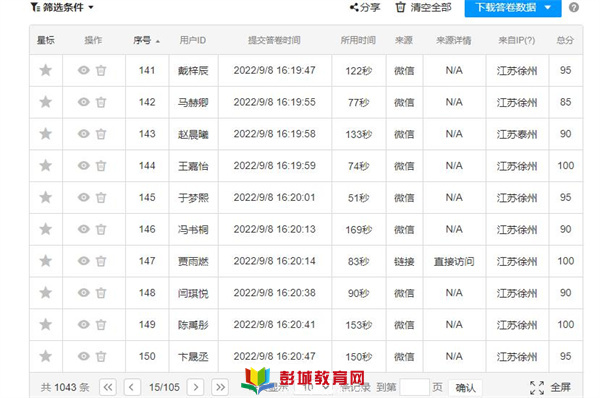Toggle star on record 147
Image resolution: width=600 pixels, height=398 pixels.
click(x=46, y=261)
